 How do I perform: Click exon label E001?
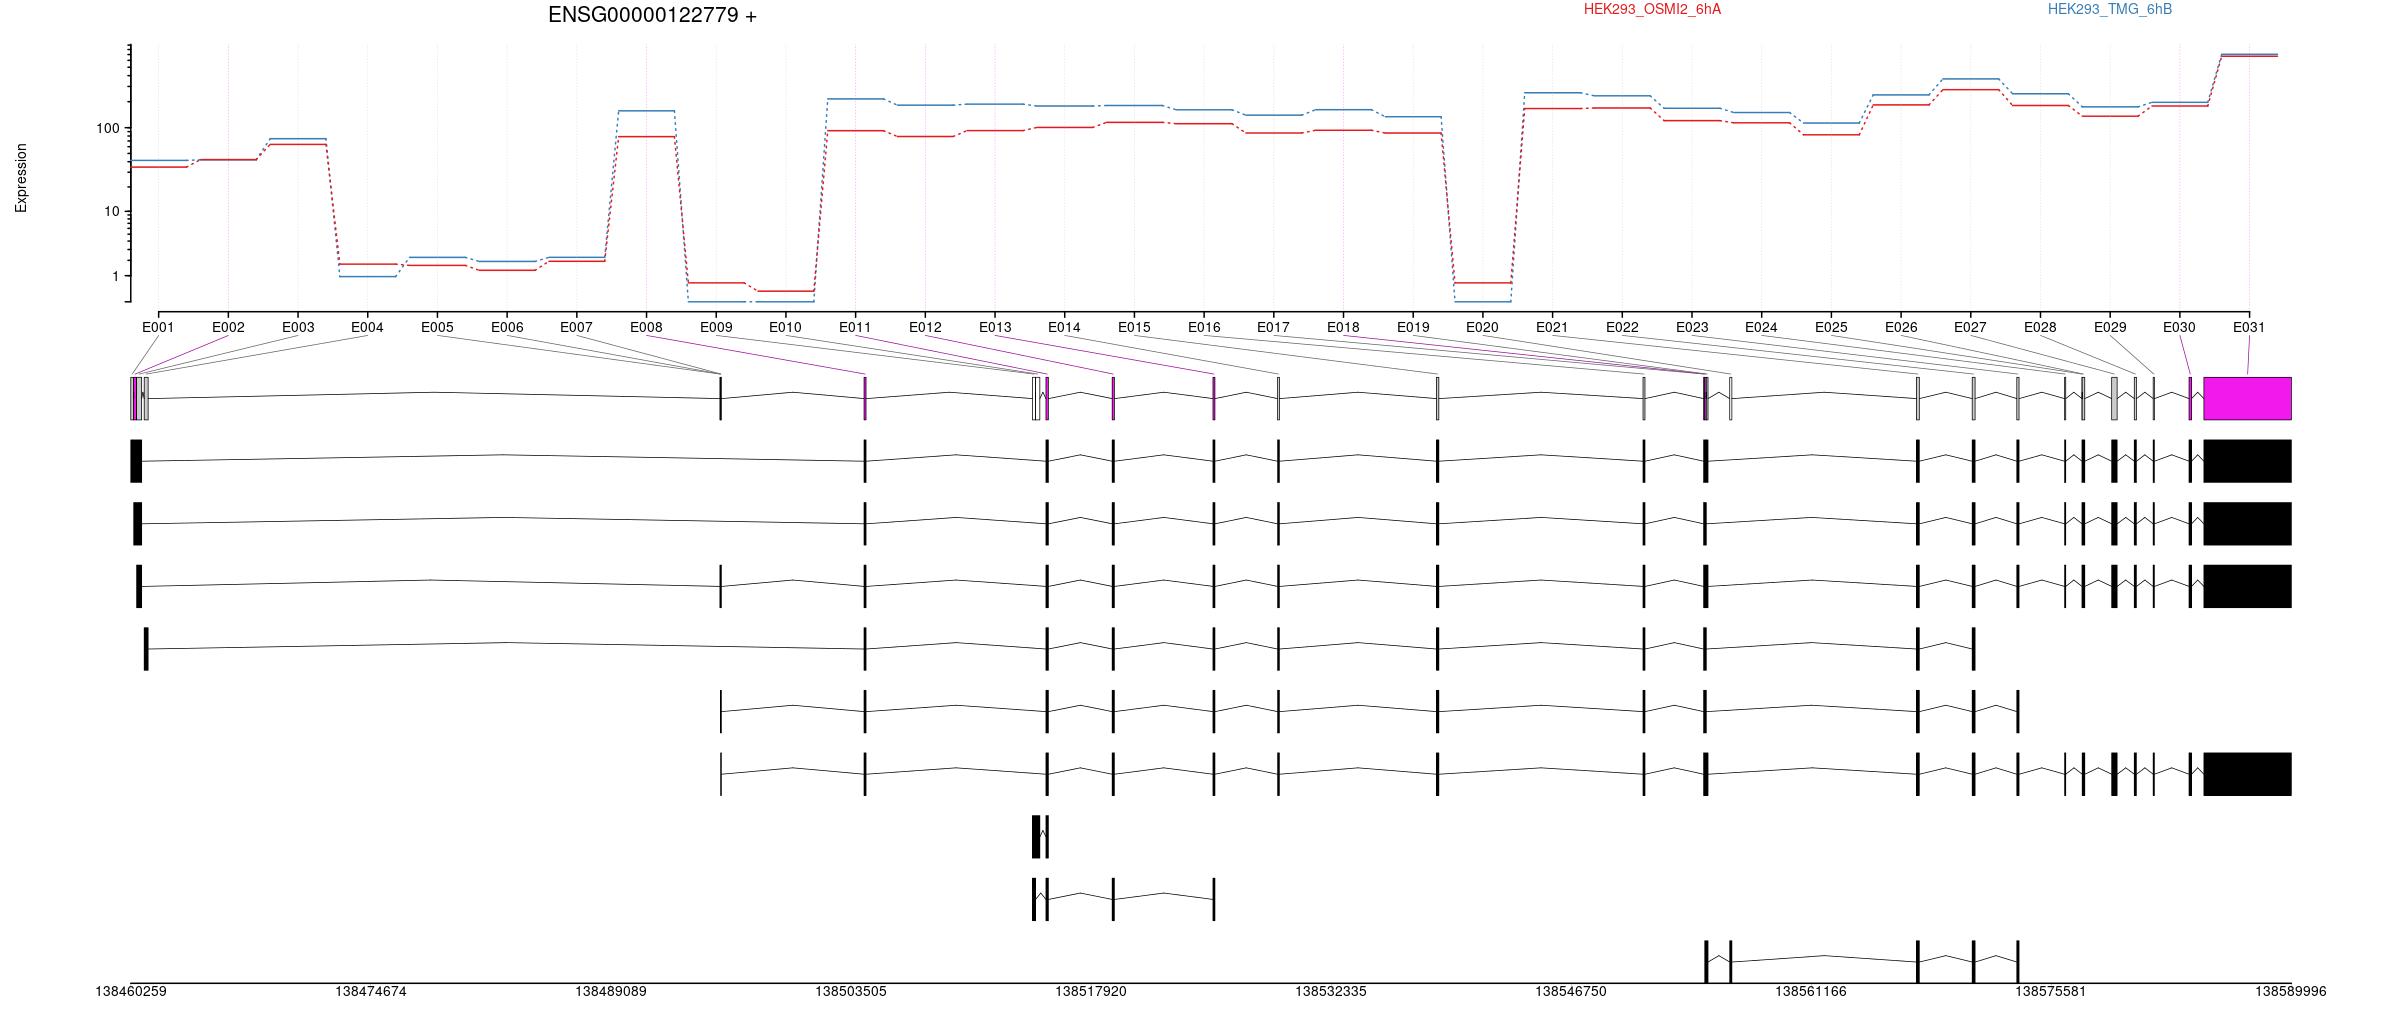158,327
